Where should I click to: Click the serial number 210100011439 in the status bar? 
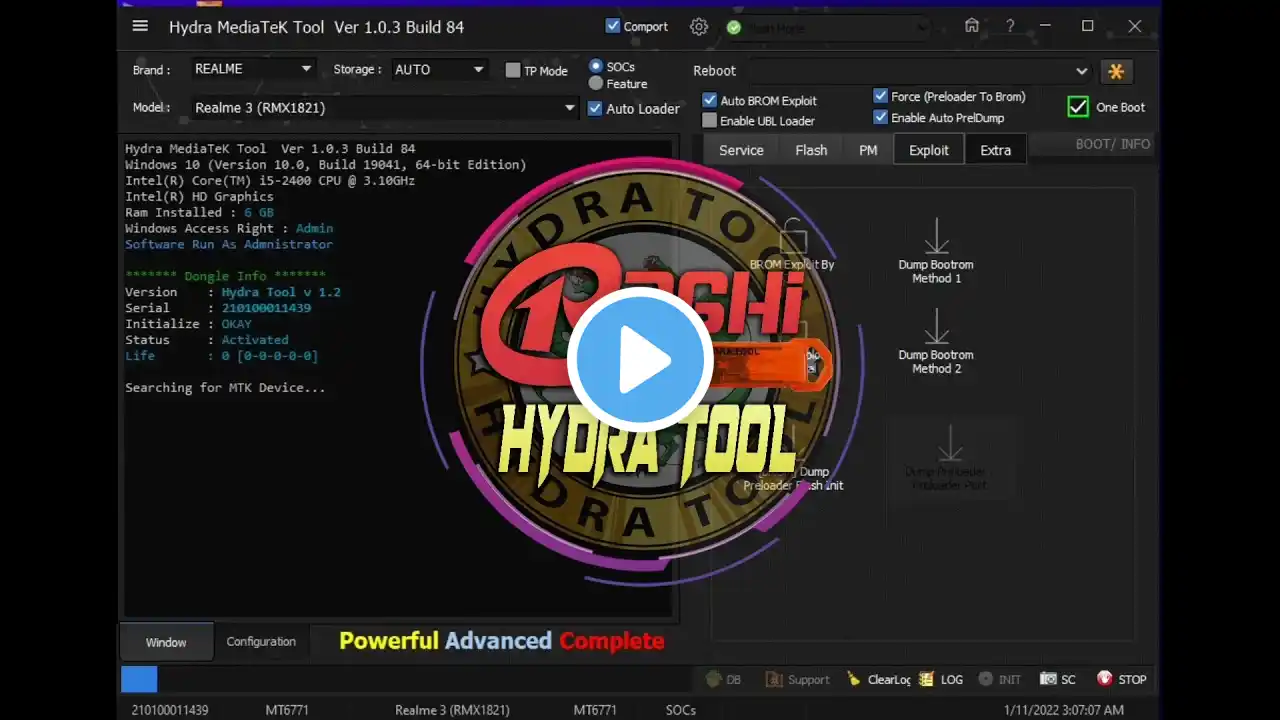tap(170, 710)
